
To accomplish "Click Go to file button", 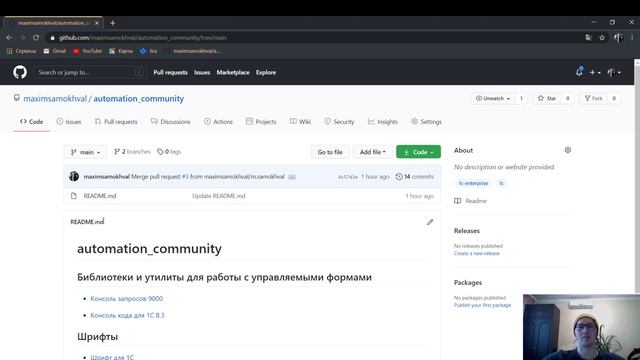I will [330, 152].
